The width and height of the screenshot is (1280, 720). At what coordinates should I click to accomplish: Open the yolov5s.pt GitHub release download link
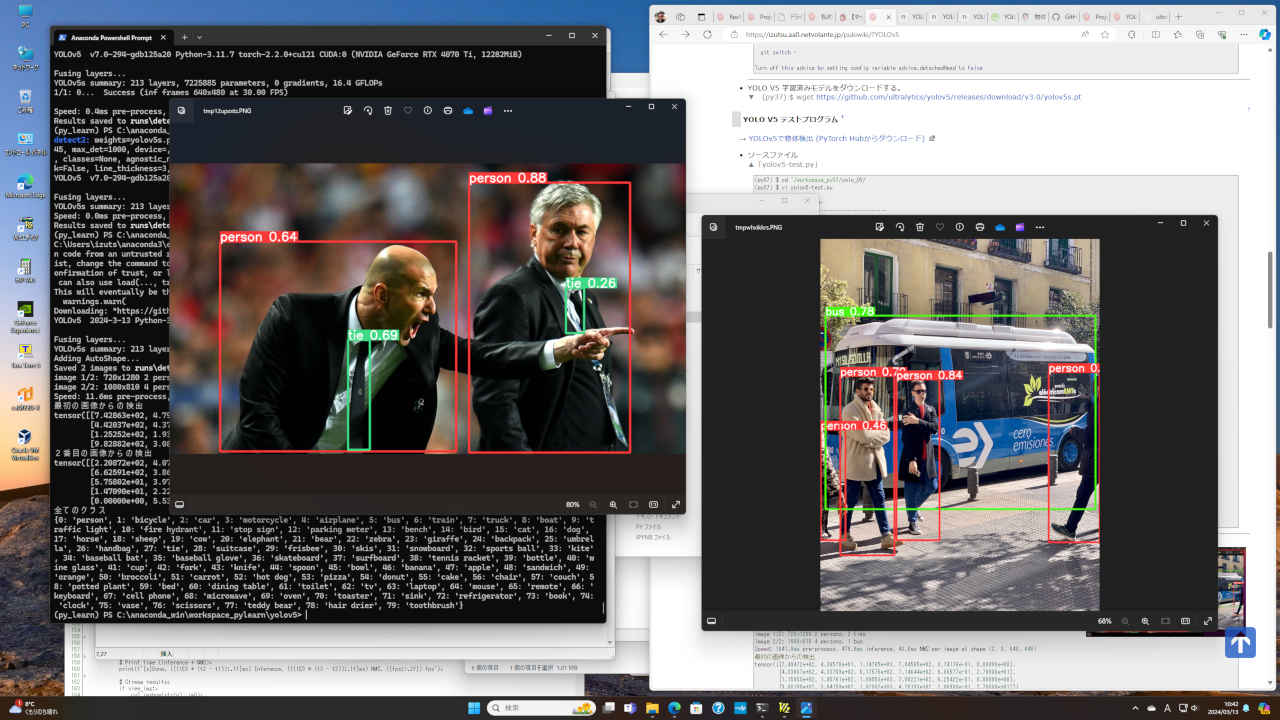coord(948,97)
